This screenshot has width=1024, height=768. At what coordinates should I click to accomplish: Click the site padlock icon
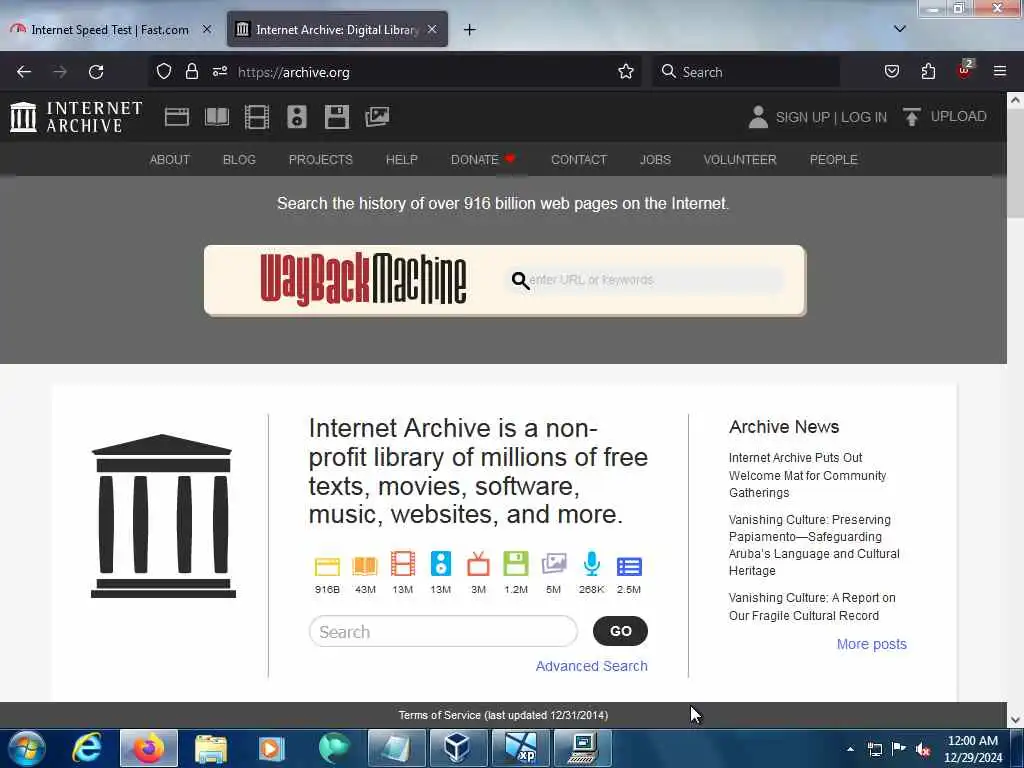pos(191,72)
